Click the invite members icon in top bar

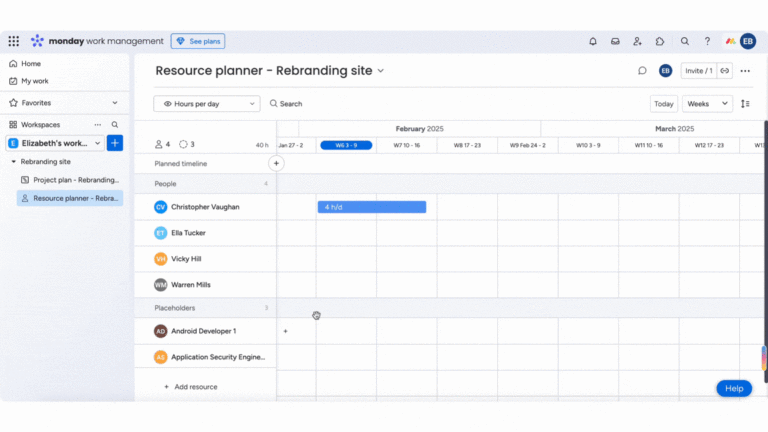coord(637,42)
